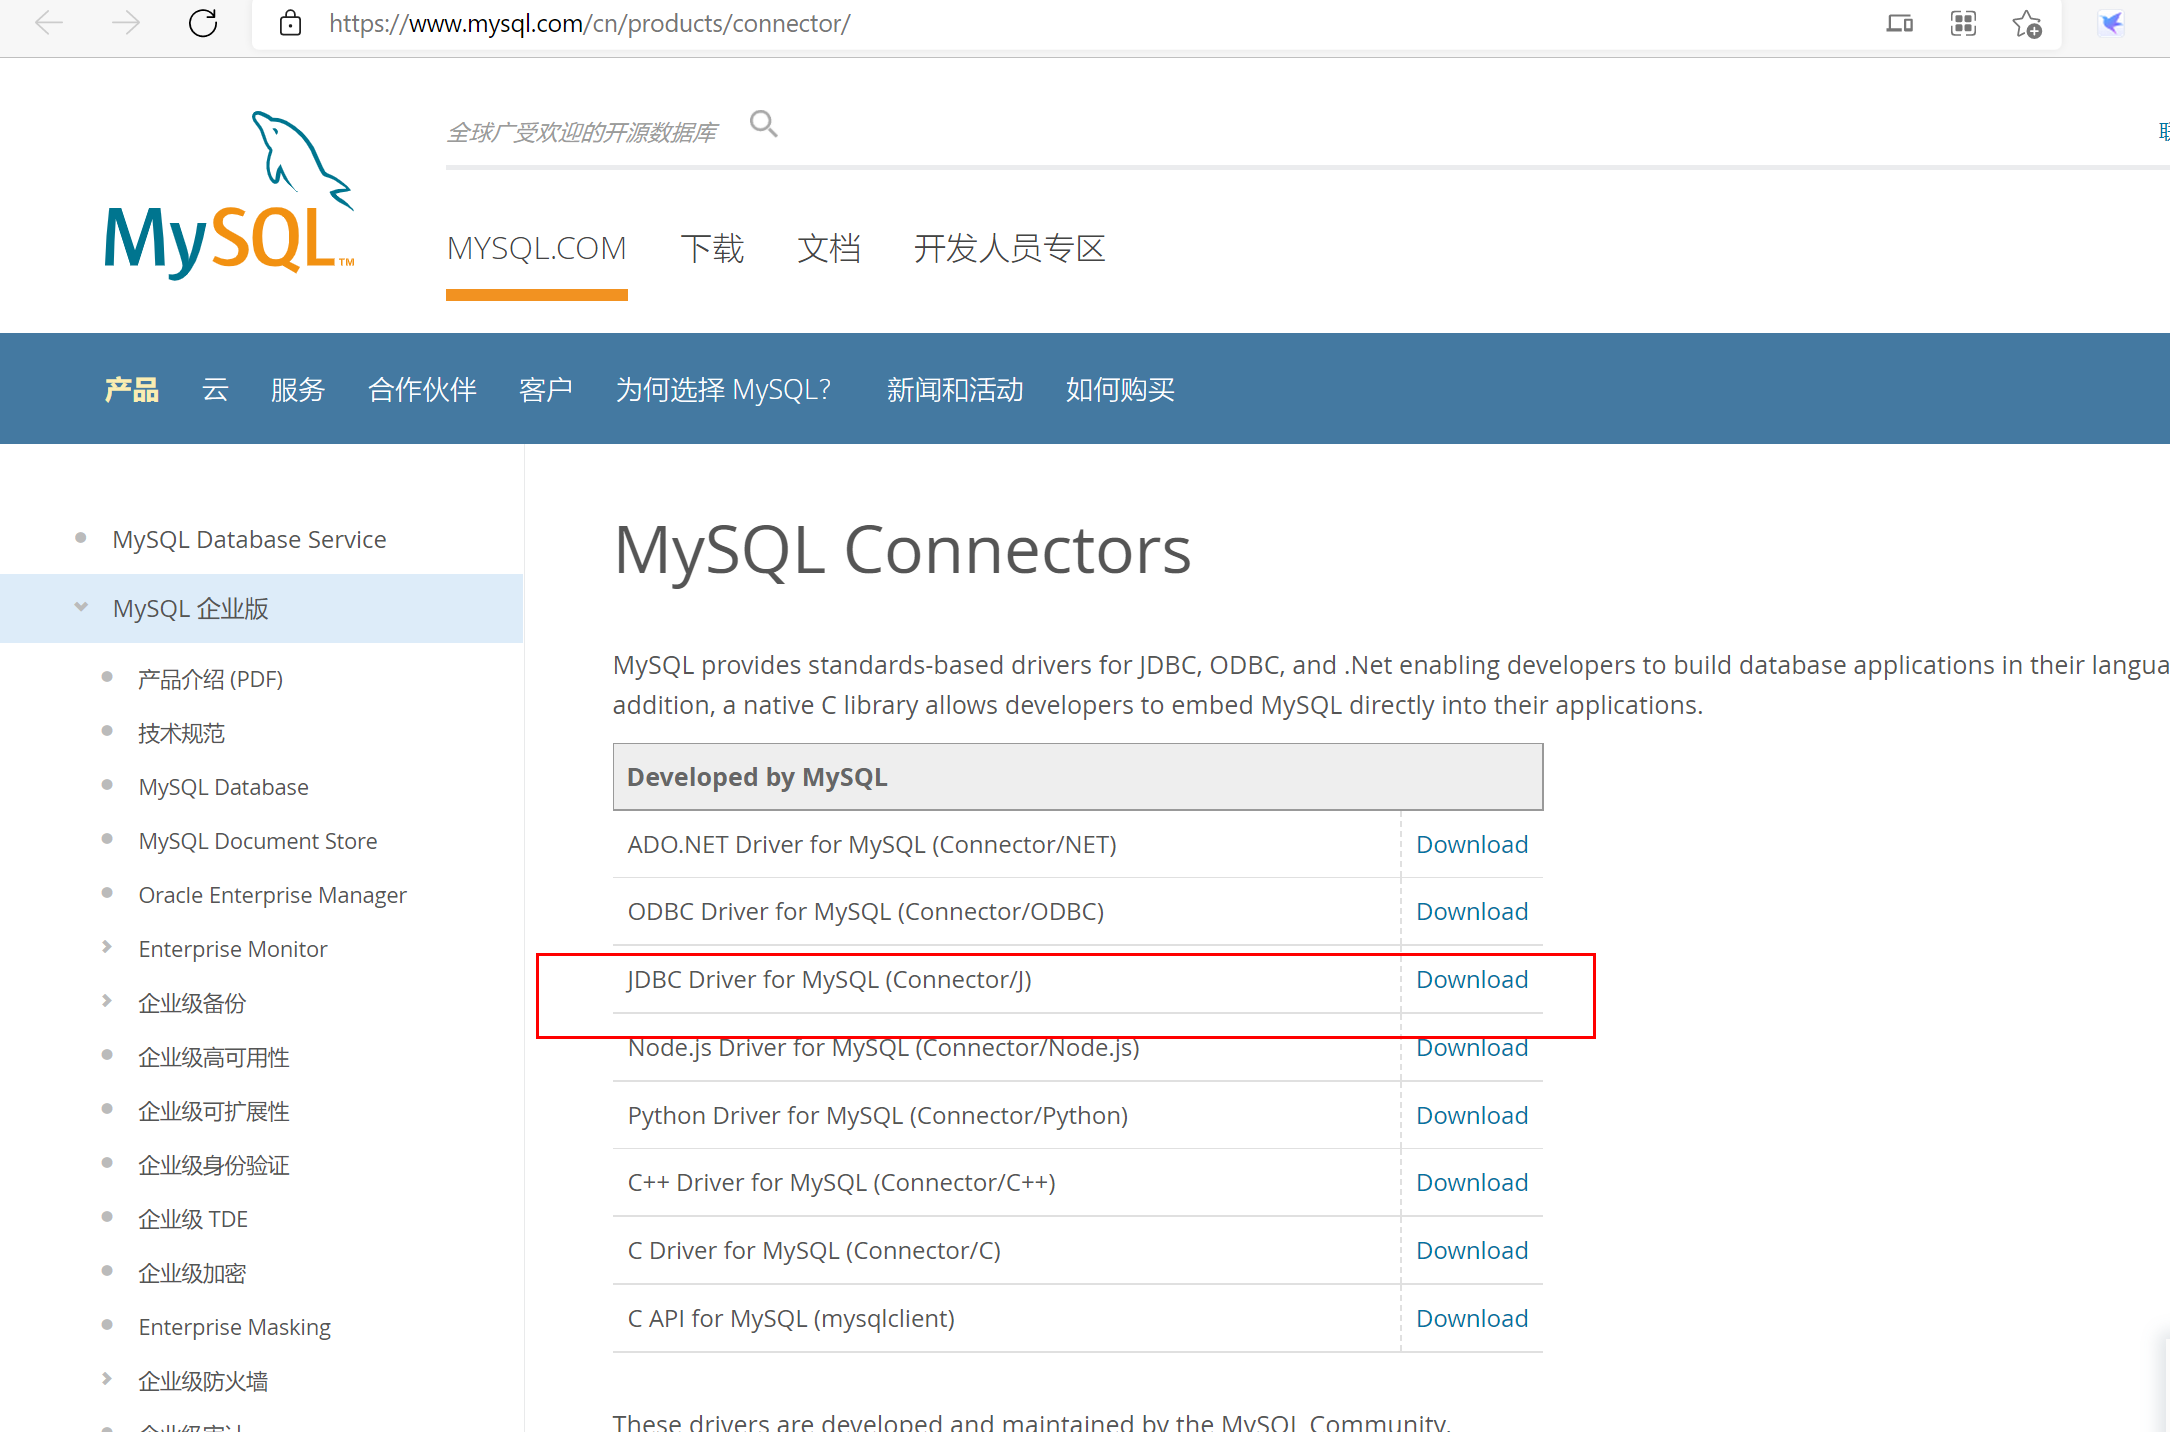Download the mysqlclient C API
Image resolution: width=2170 pixels, height=1432 pixels.
click(x=1472, y=1318)
